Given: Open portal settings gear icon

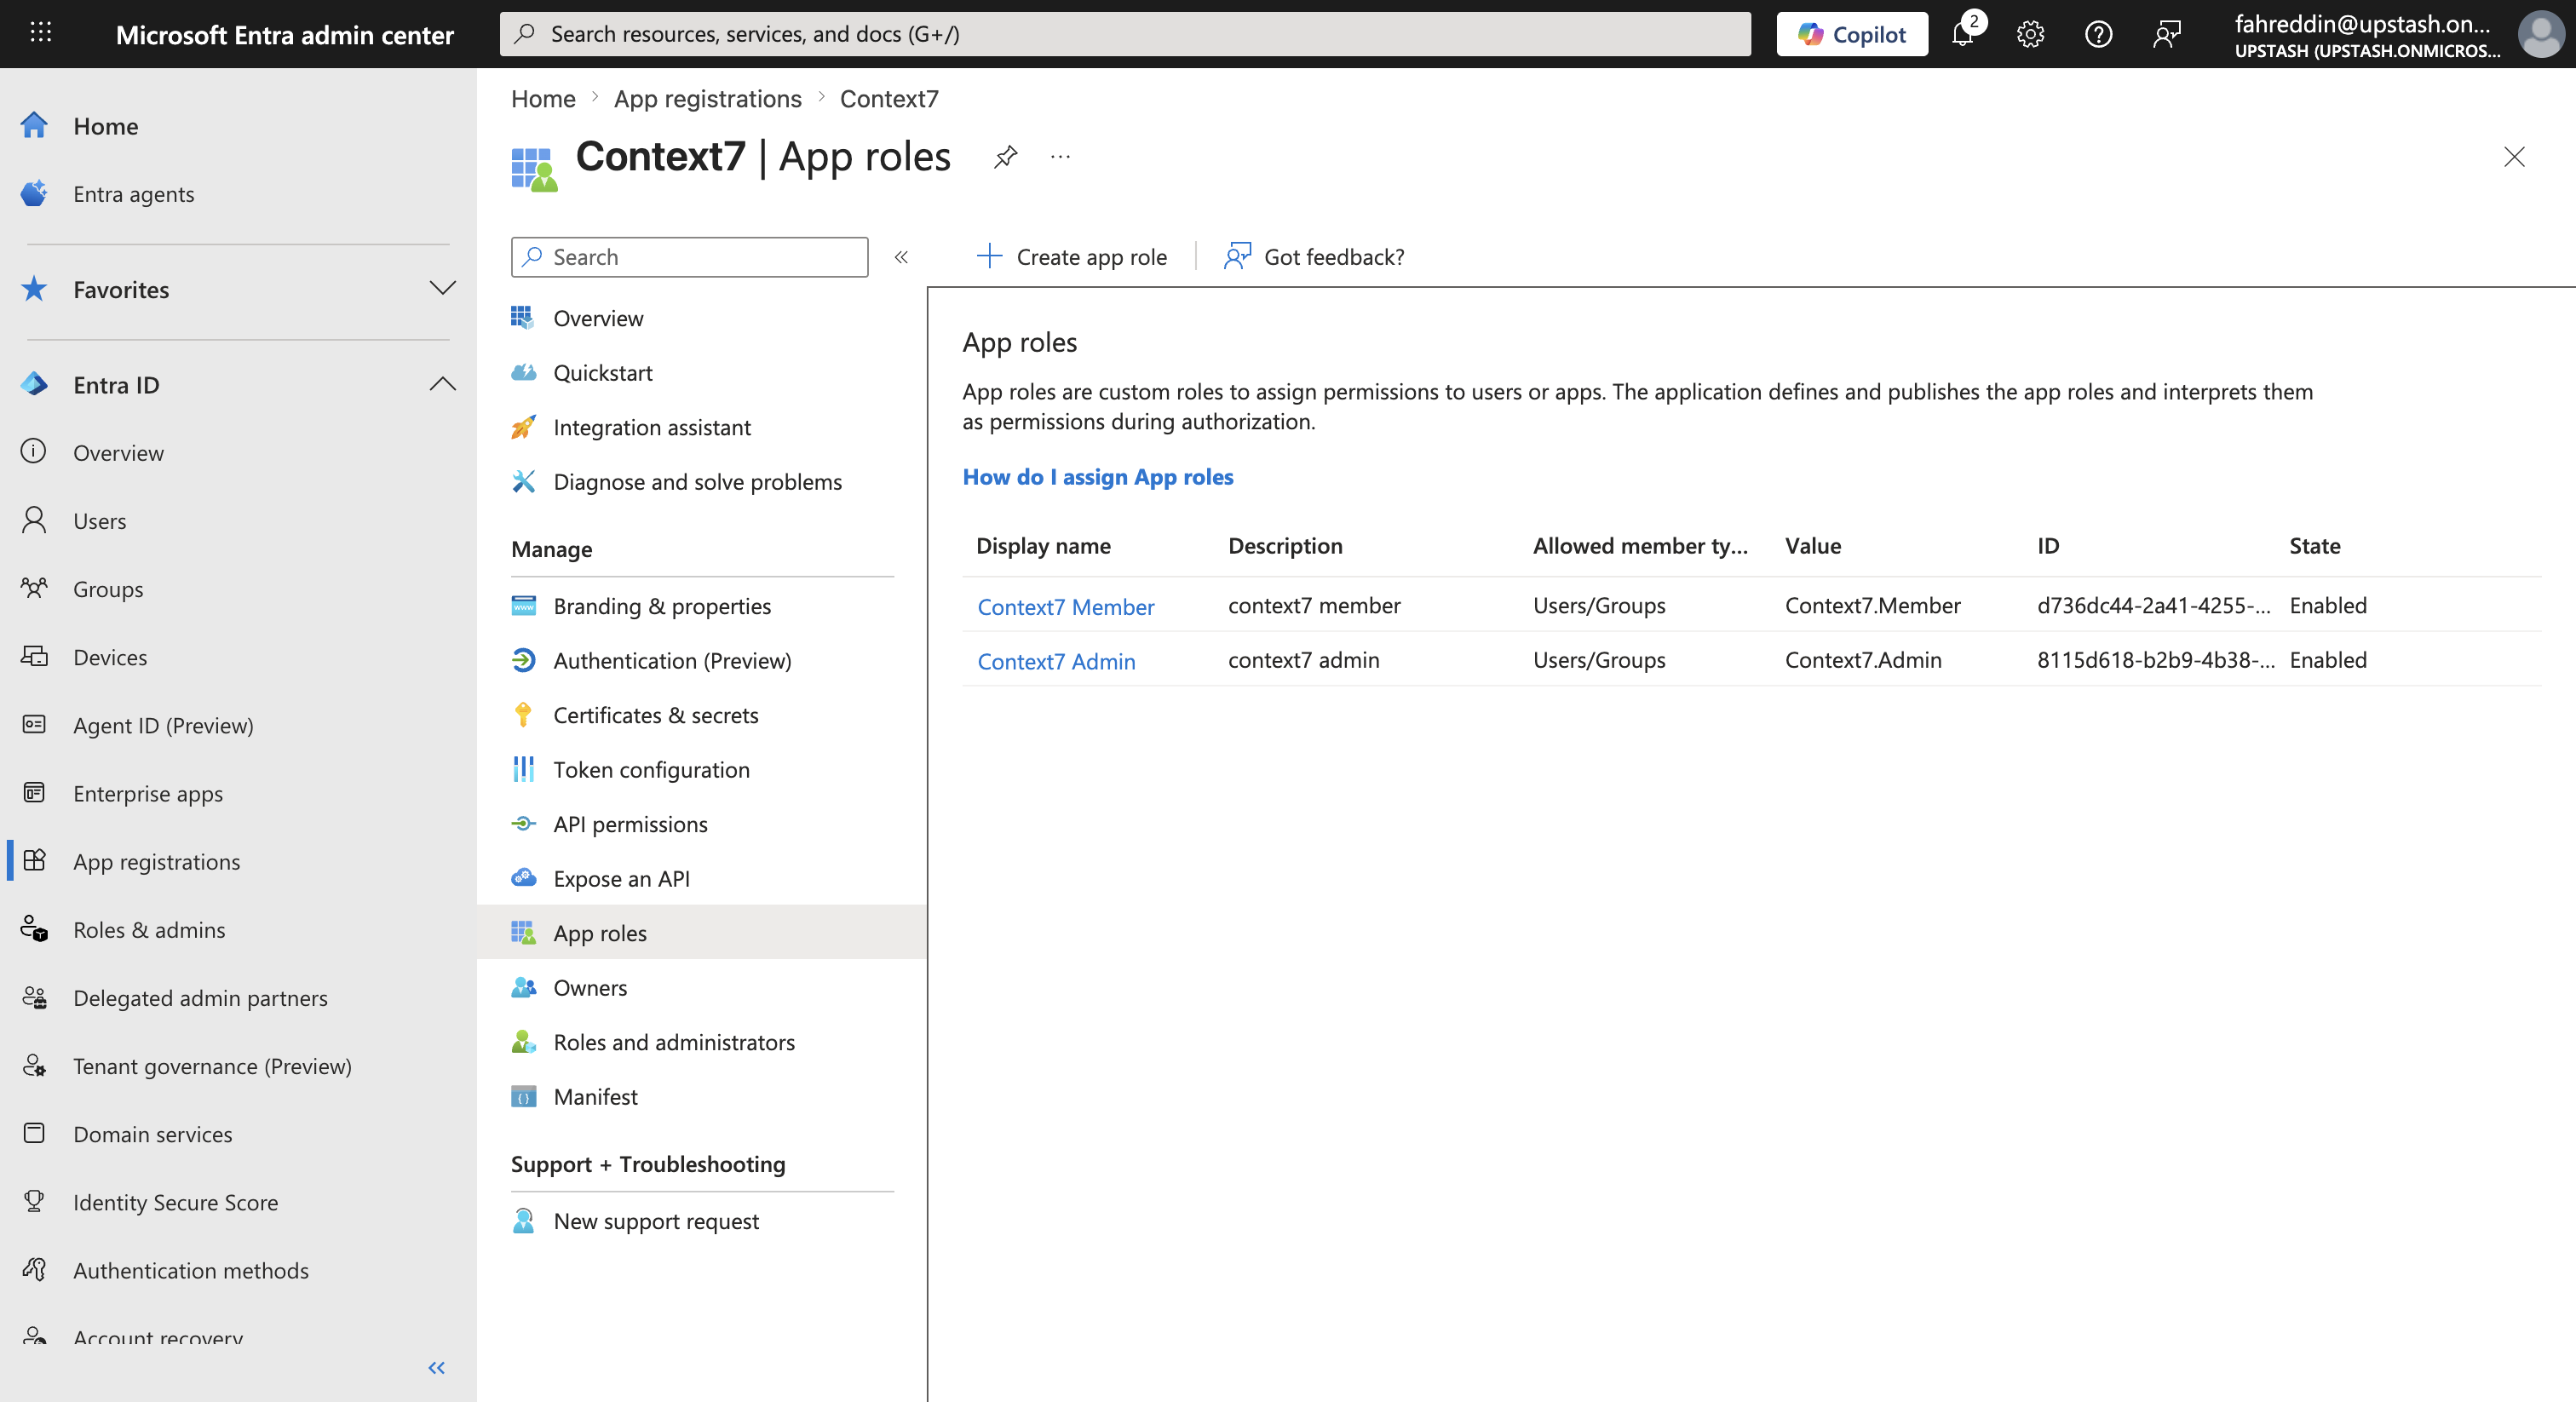Looking at the screenshot, I should pos(2030,34).
